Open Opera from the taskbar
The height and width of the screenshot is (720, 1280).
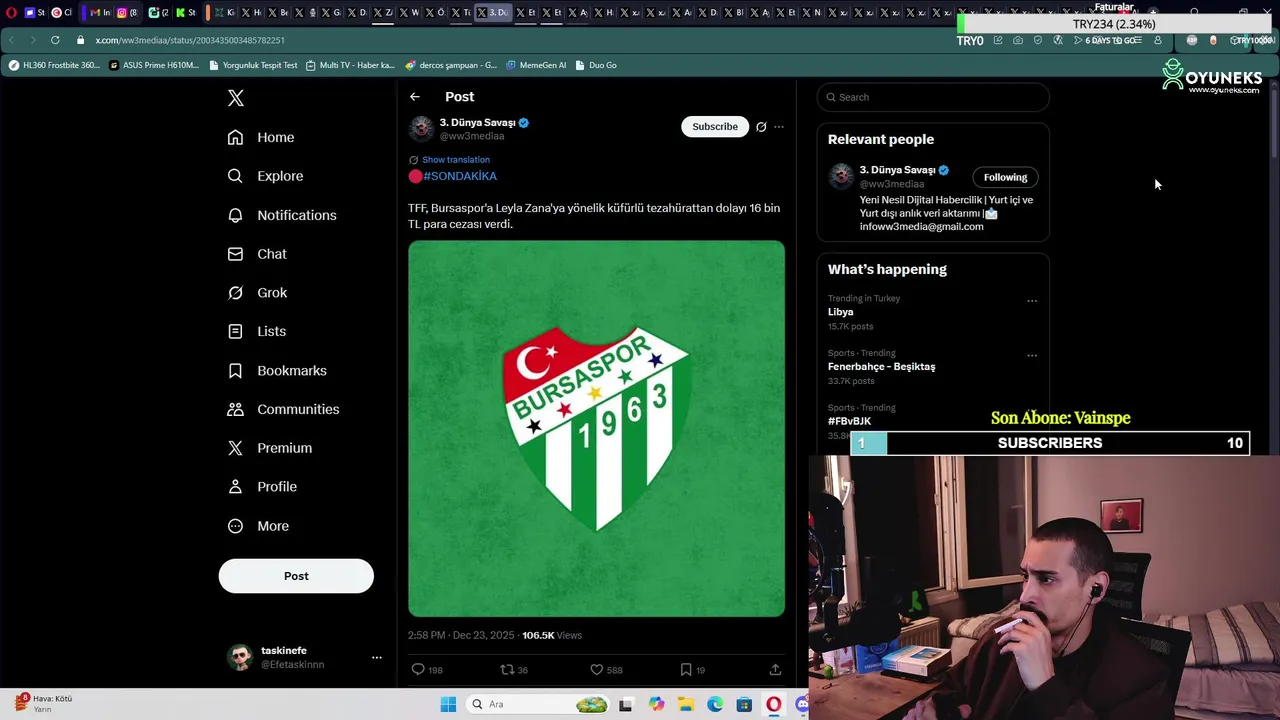pos(773,705)
